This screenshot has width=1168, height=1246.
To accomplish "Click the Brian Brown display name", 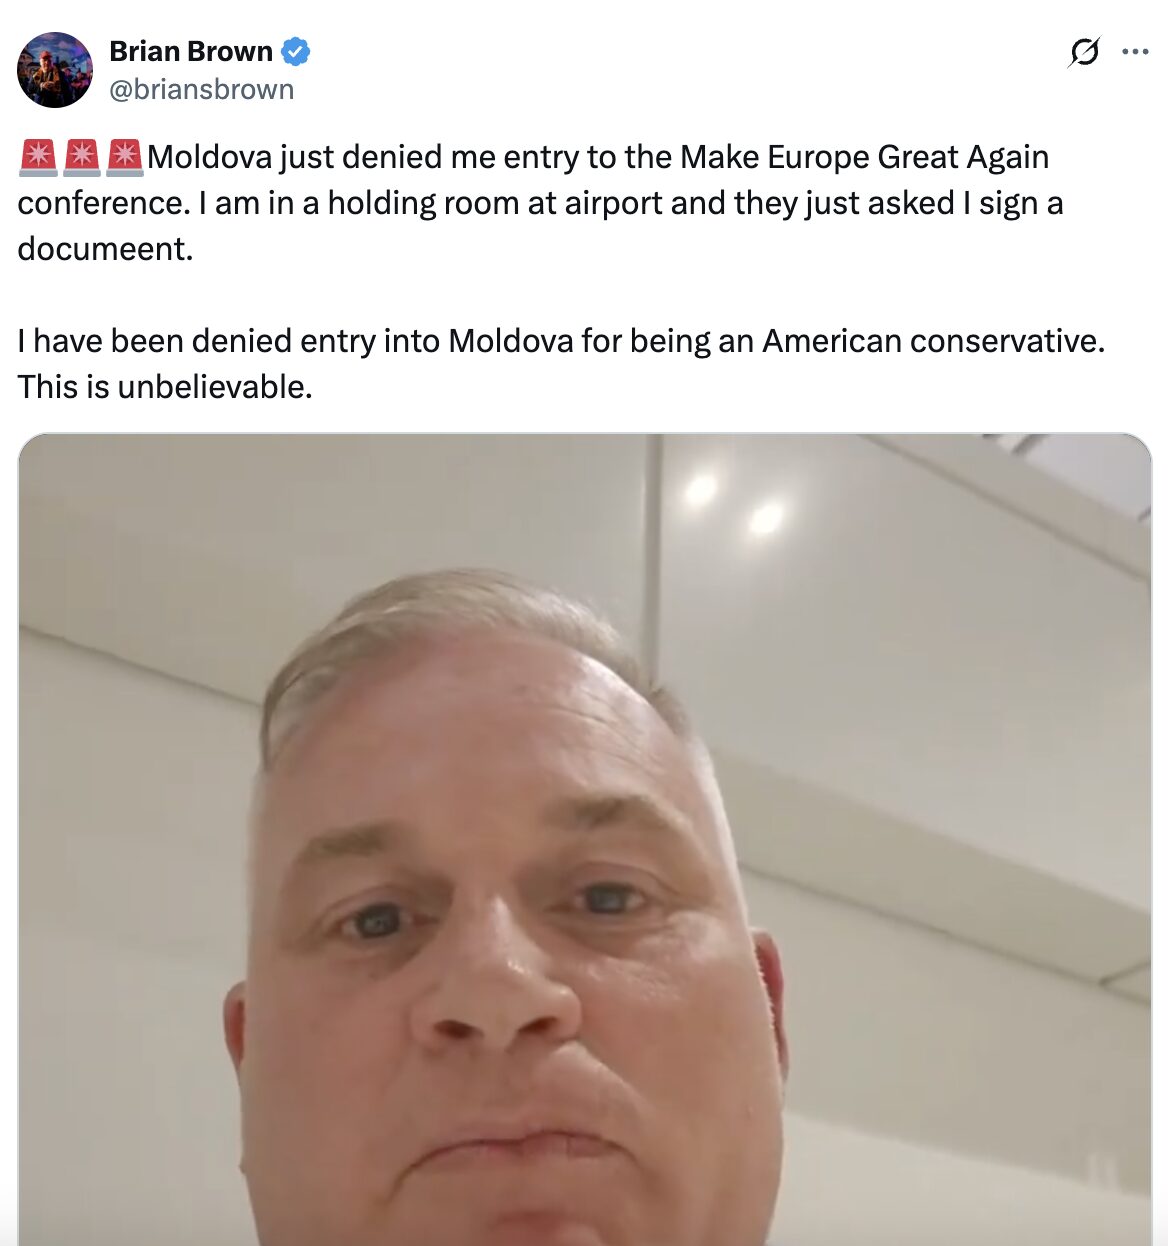I will coord(191,51).
